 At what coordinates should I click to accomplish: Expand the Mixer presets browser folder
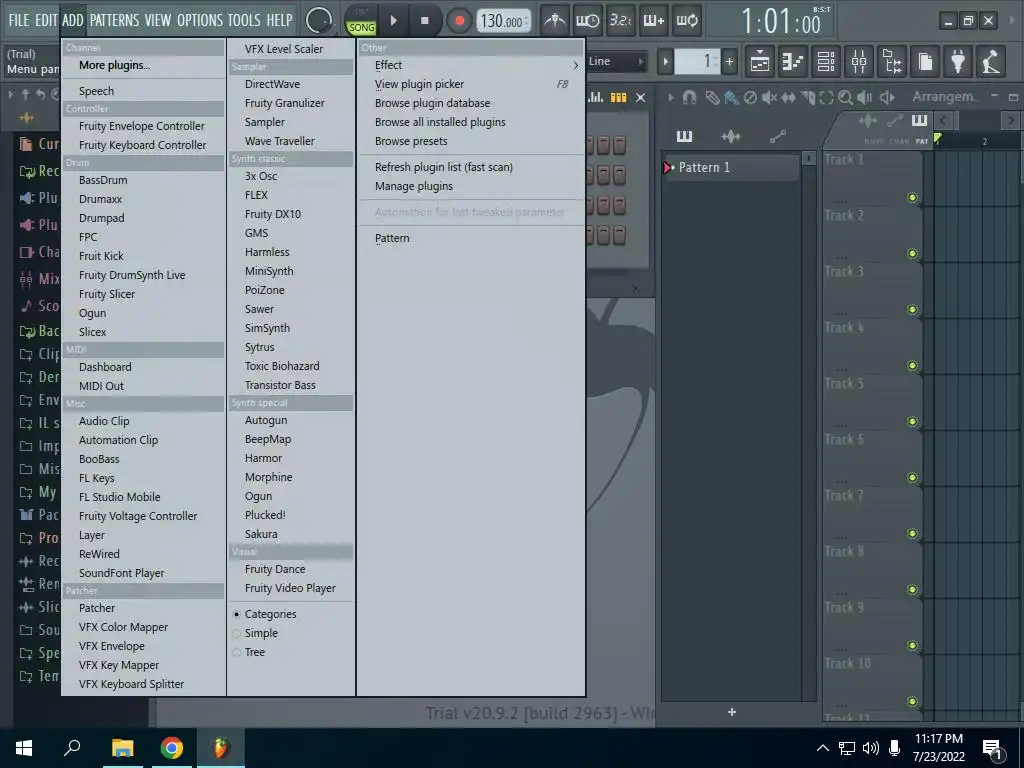(39, 279)
